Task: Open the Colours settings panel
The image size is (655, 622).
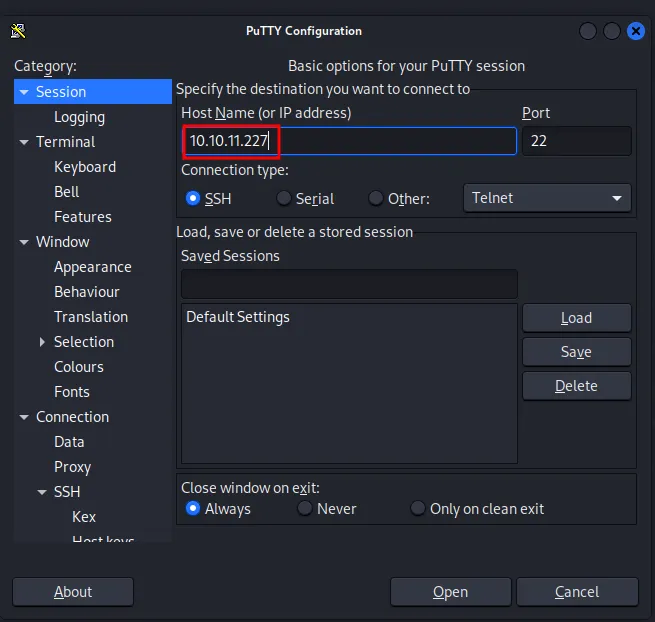Action: click(x=79, y=367)
